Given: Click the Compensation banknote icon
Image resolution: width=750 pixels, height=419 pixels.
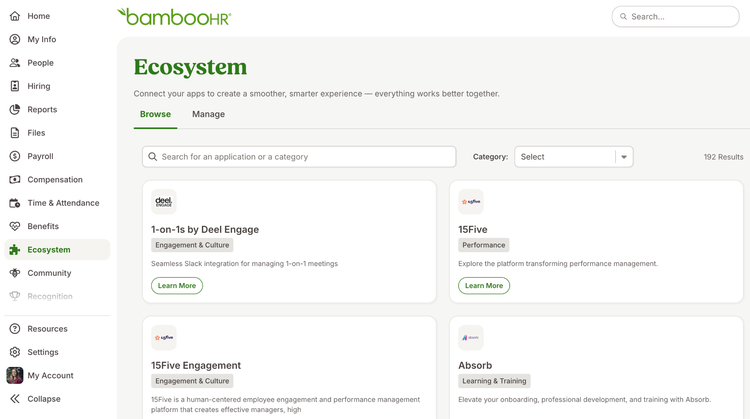Looking at the screenshot, I should [x=15, y=179].
